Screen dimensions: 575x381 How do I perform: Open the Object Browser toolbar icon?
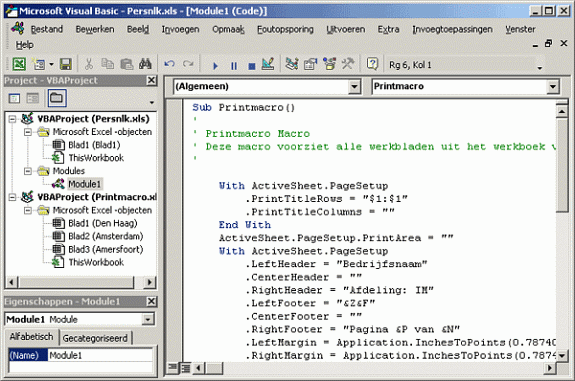point(329,65)
